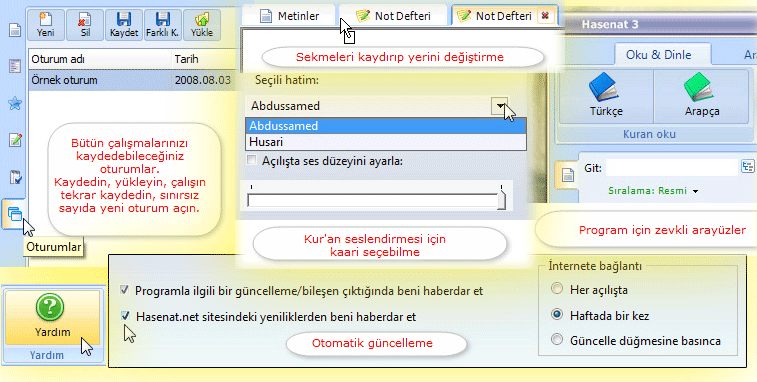Open the notepad pencil sidebar icon
The height and width of the screenshot is (382, 757).
click(15, 140)
